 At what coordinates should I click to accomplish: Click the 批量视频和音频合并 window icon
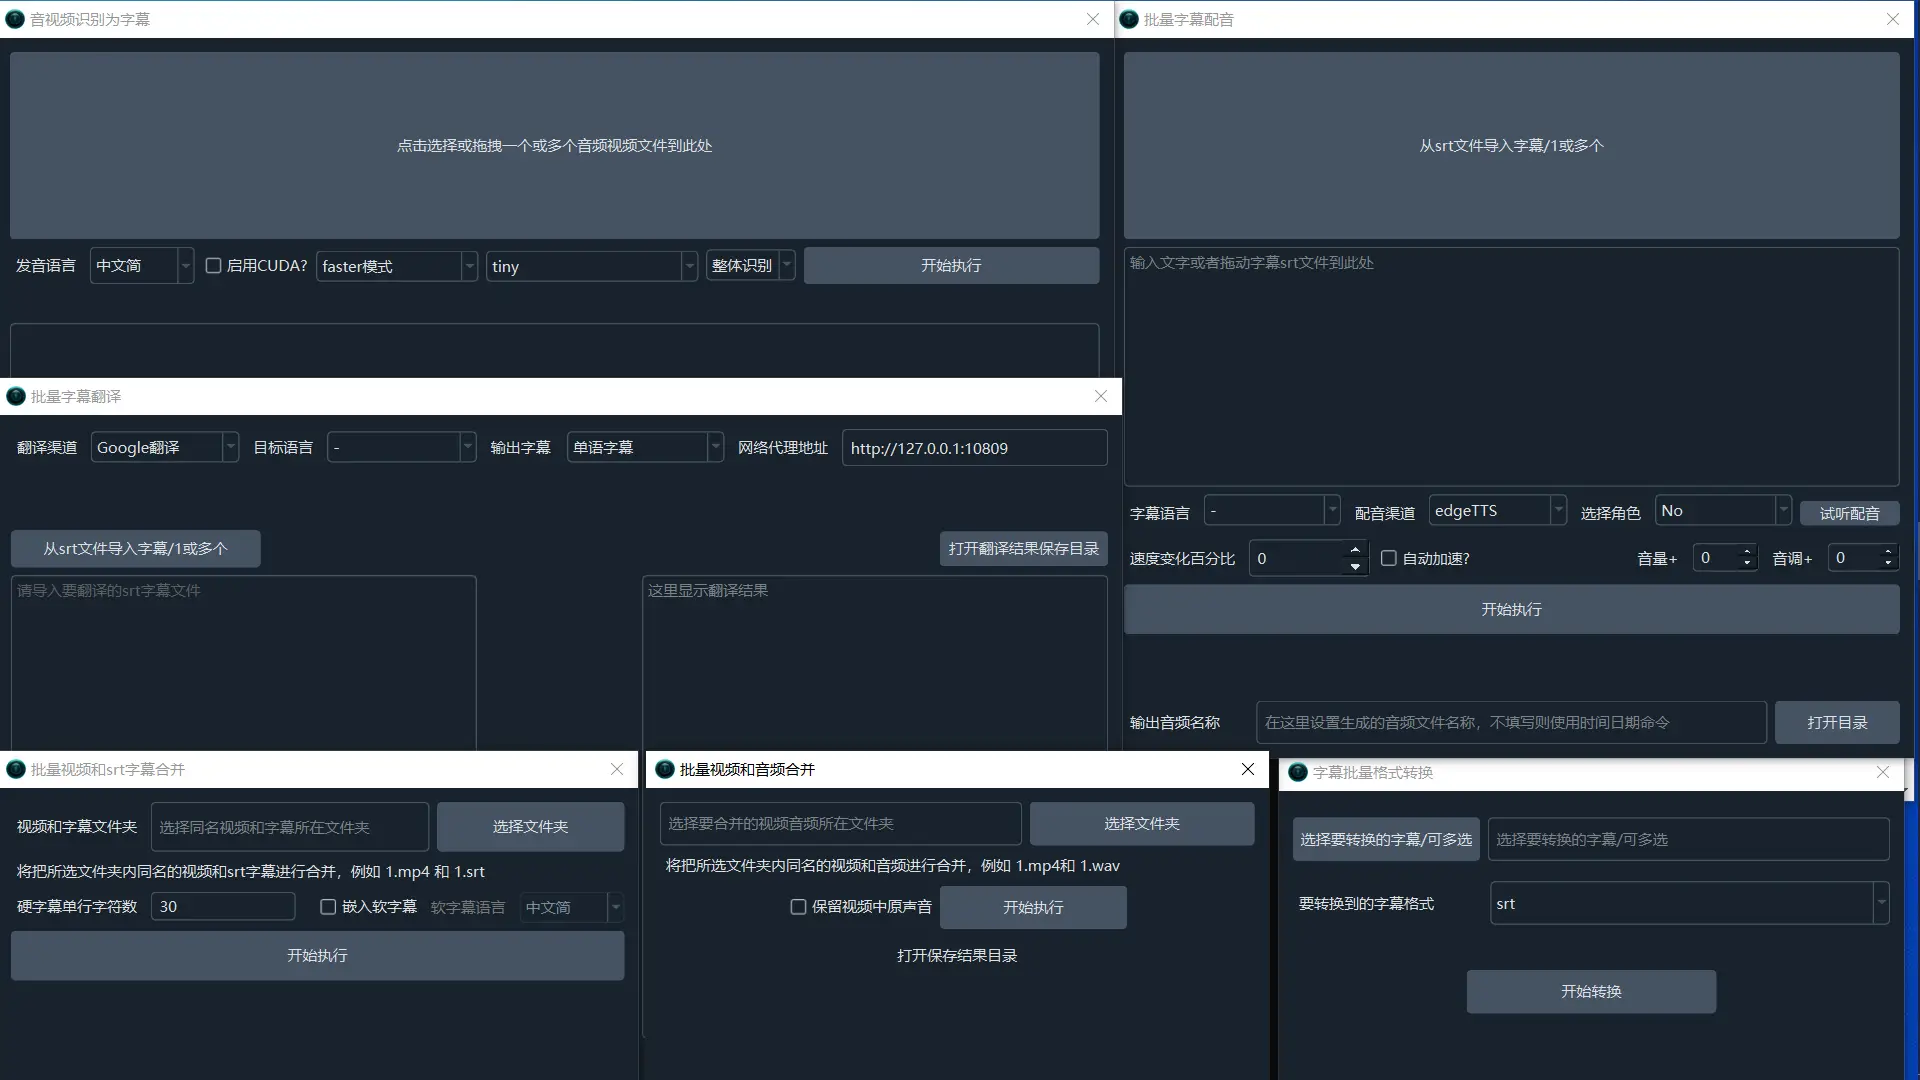pyautogui.click(x=665, y=769)
